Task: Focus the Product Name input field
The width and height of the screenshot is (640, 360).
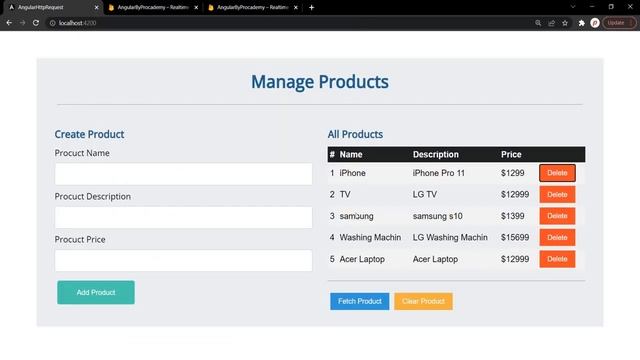Action: point(183,174)
